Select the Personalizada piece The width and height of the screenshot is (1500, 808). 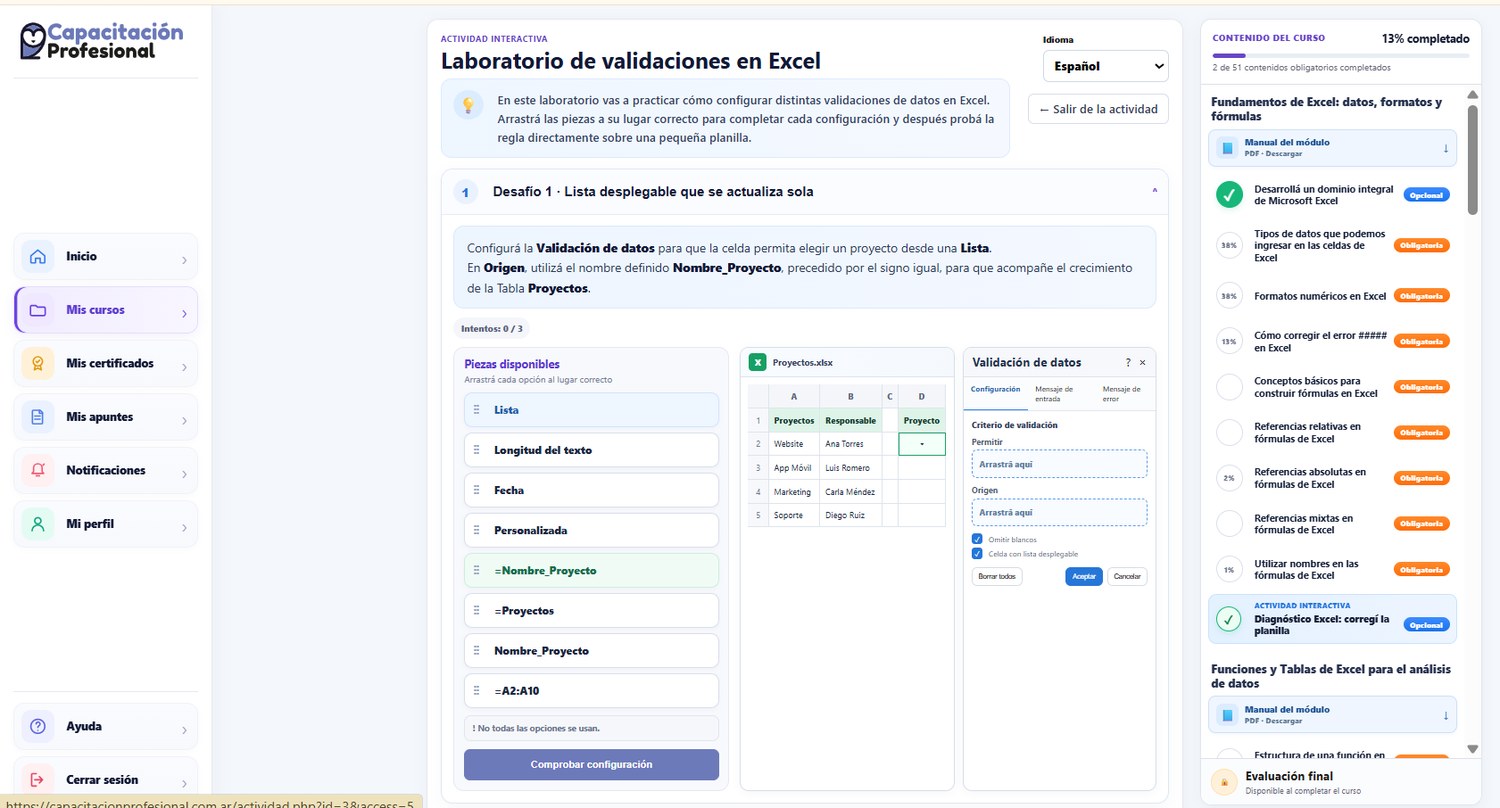pyautogui.click(x=591, y=530)
